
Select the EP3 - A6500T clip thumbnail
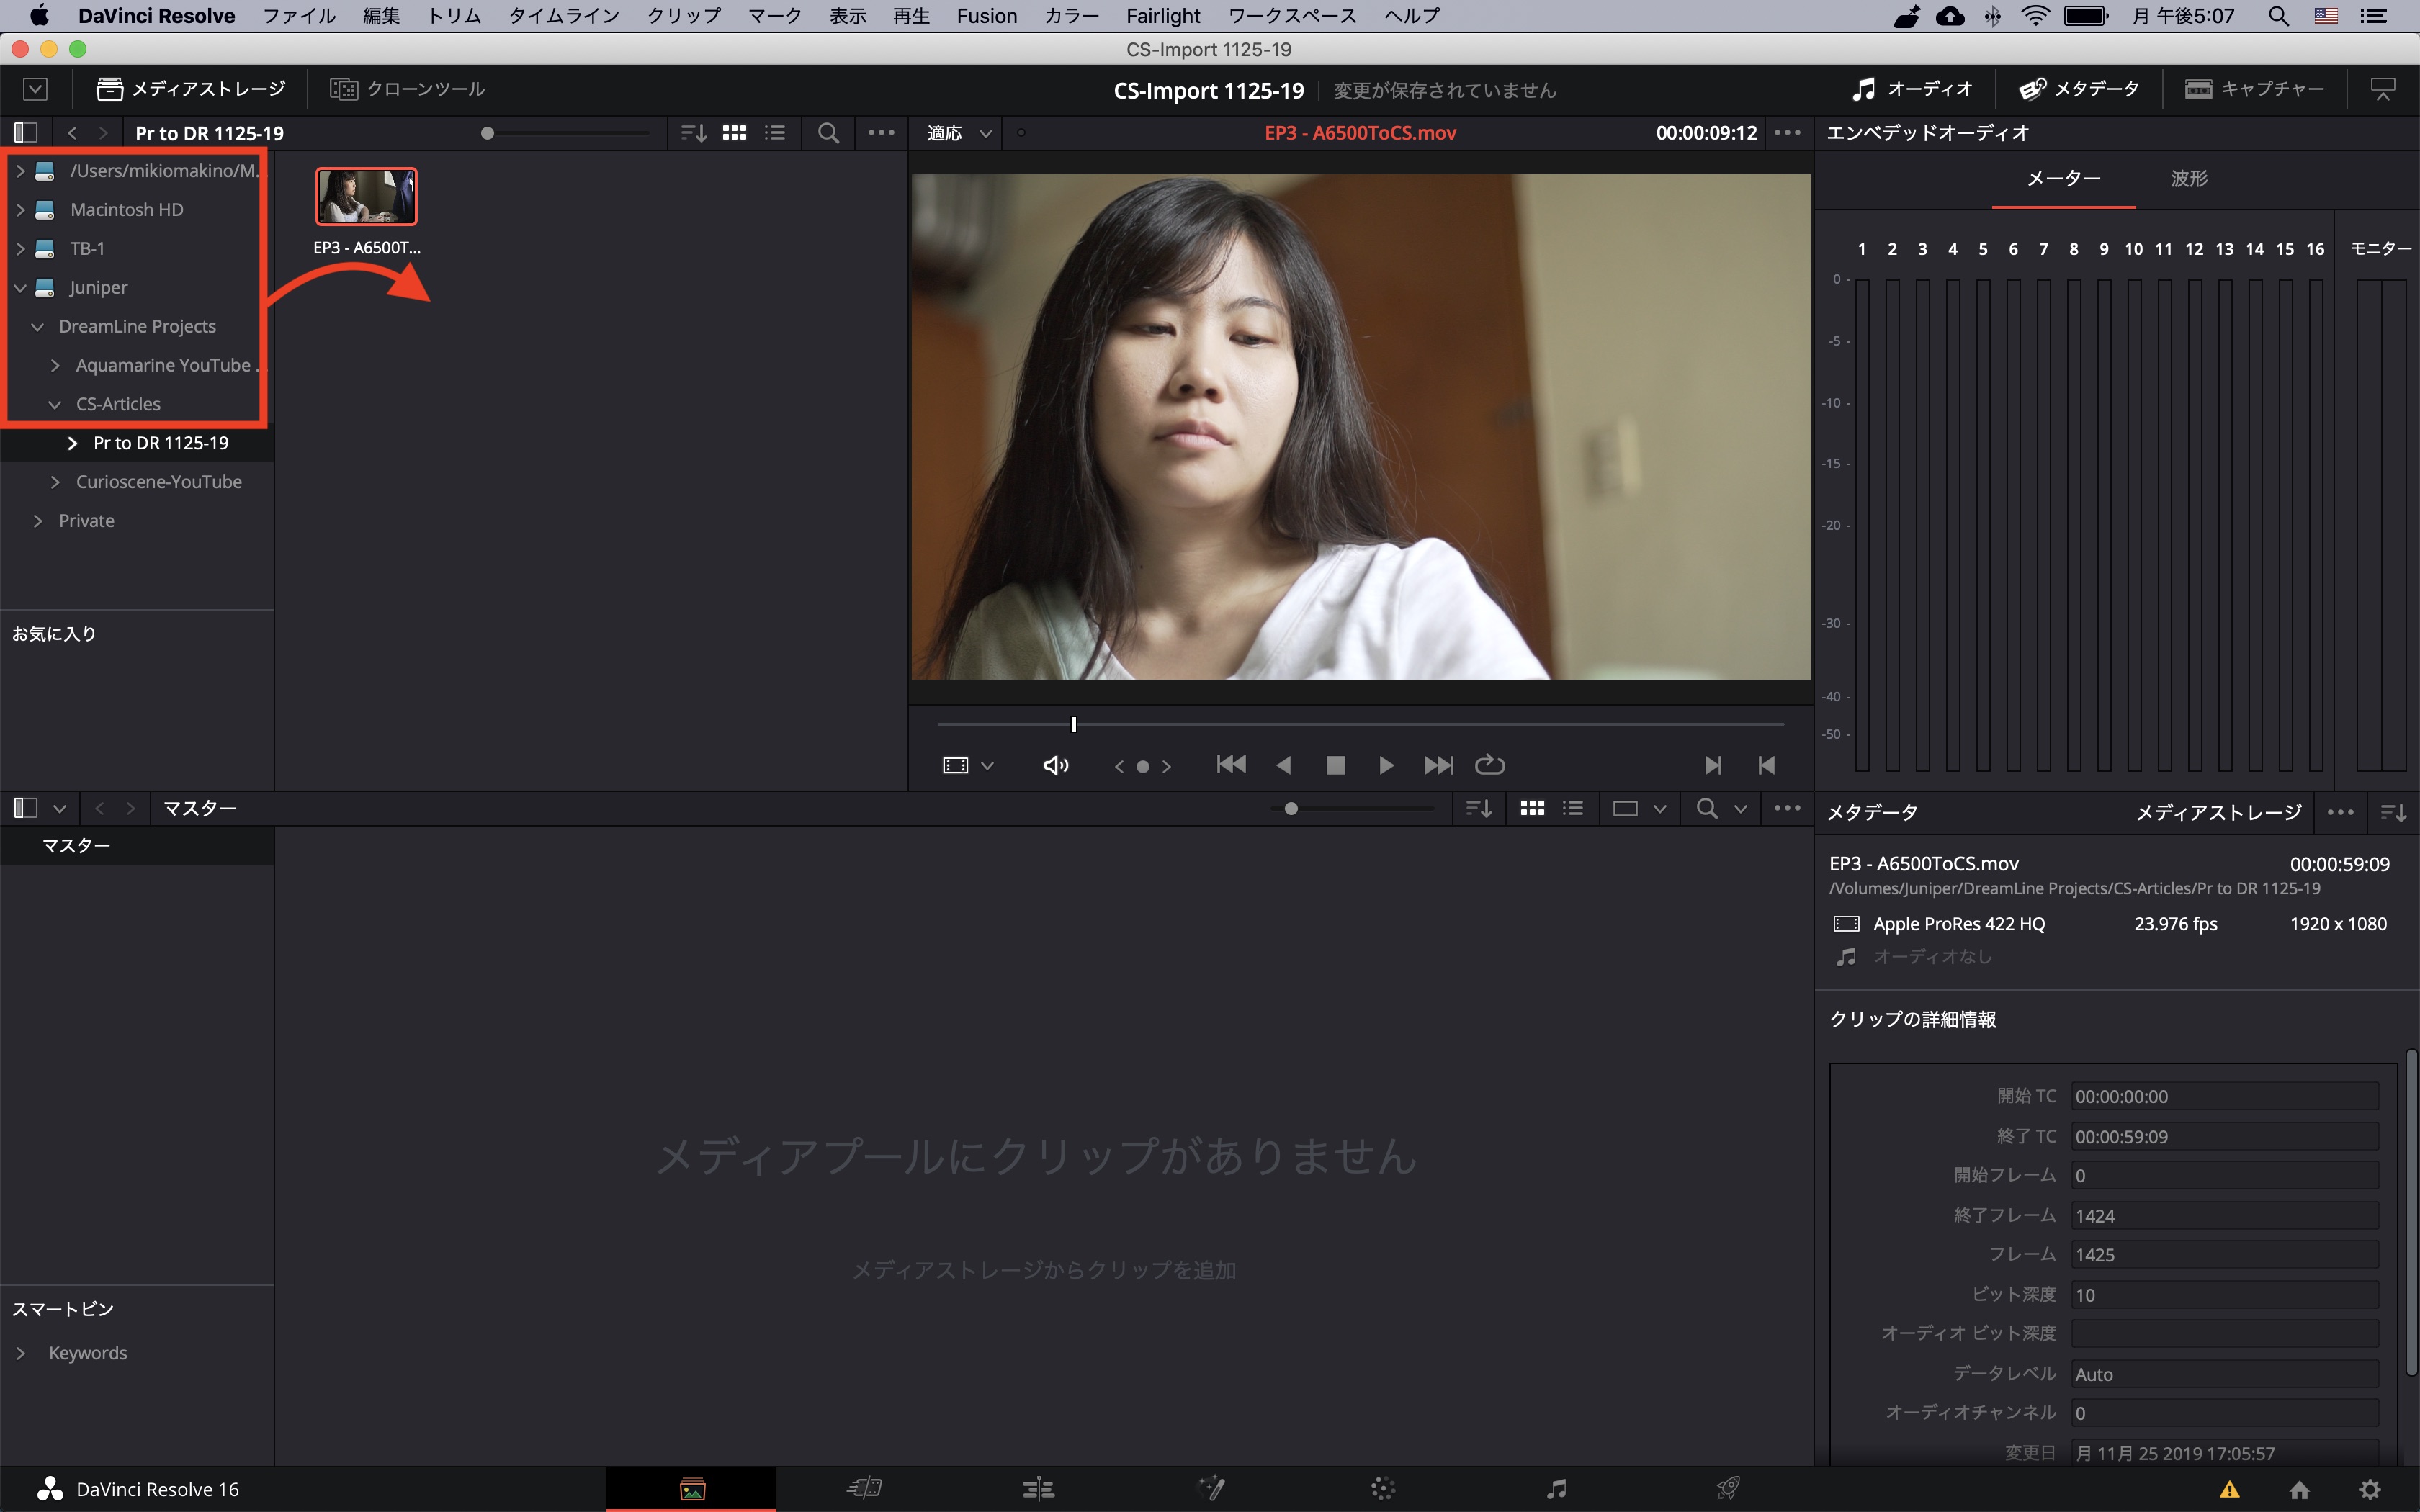tap(366, 197)
